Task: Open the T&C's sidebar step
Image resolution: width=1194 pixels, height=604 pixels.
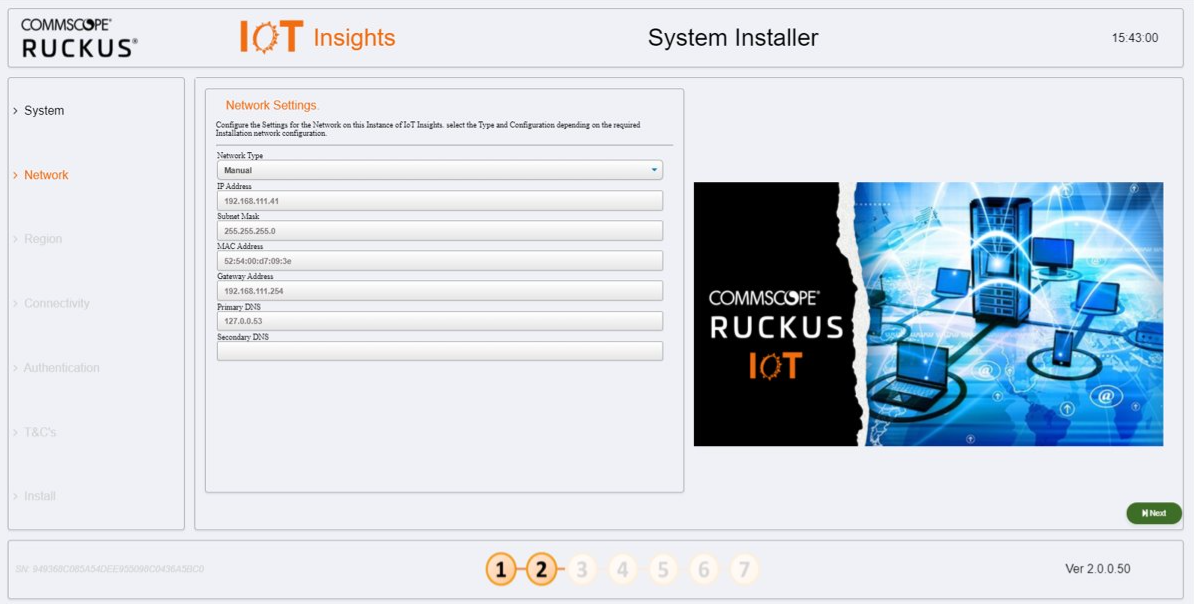Action: click(x=40, y=432)
